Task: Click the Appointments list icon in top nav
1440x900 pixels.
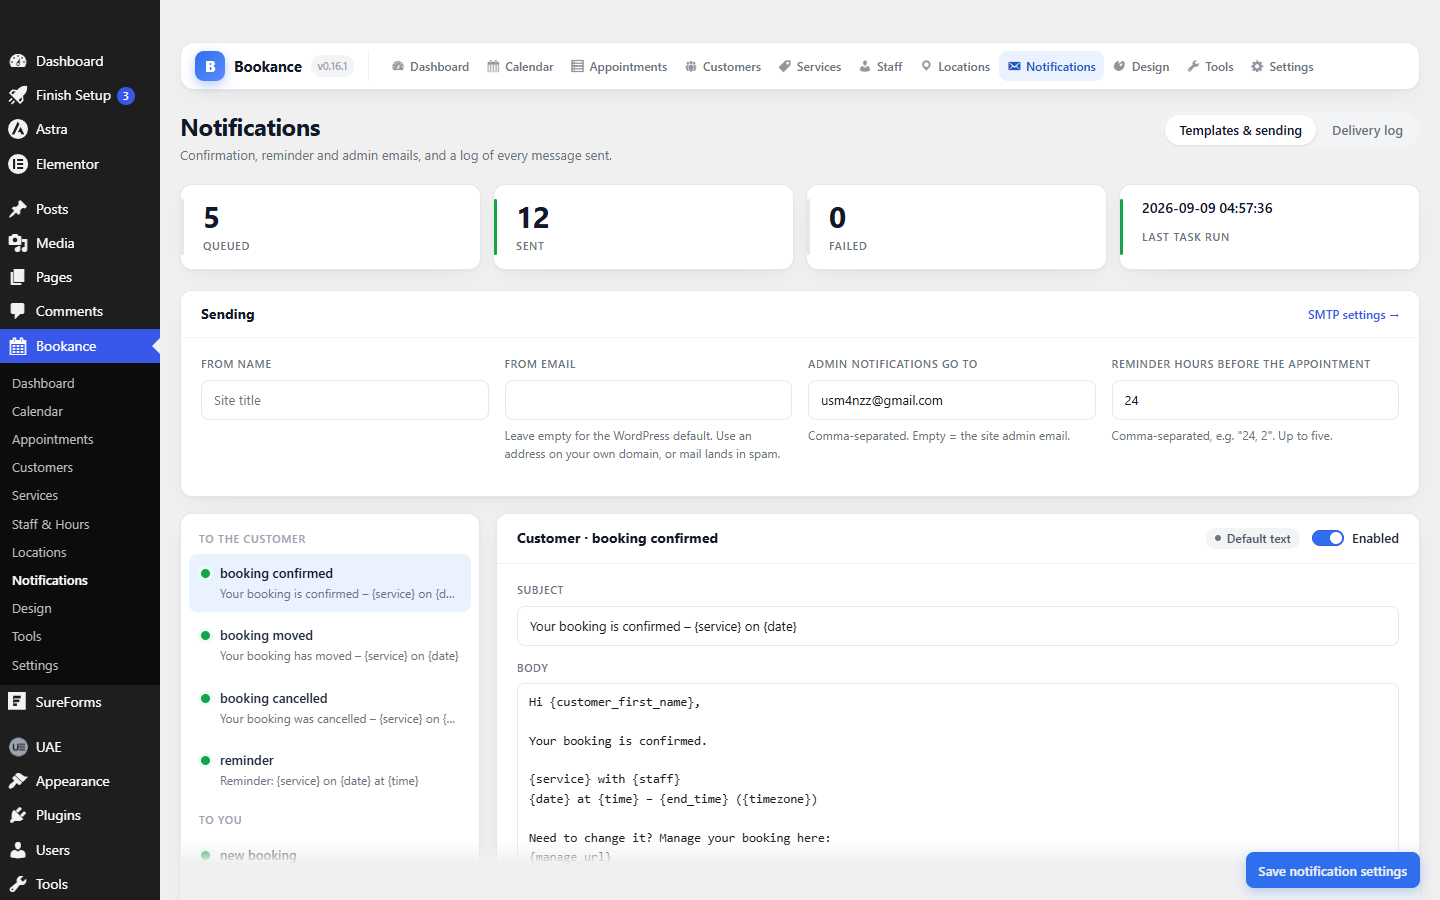Action: click(x=577, y=66)
